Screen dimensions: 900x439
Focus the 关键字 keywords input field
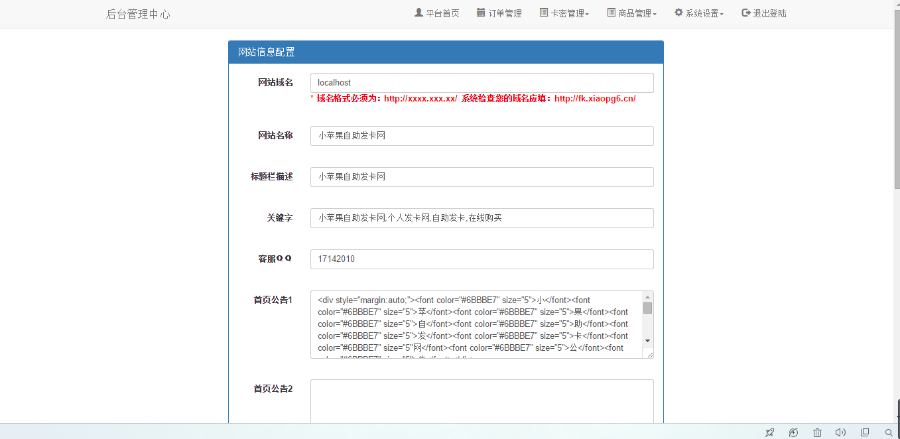[x=482, y=218]
